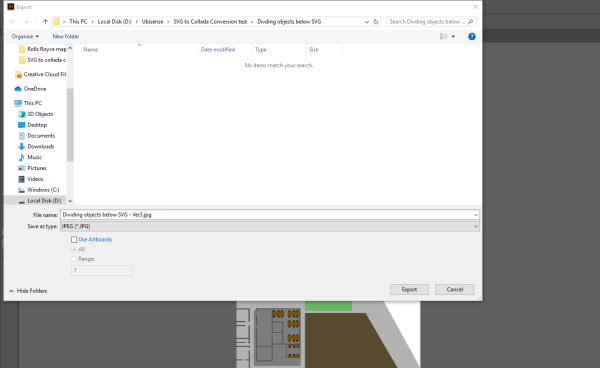Open view options dropdown arrow
The height and width of the screenshot is (368, 600).
click(453, 36)
